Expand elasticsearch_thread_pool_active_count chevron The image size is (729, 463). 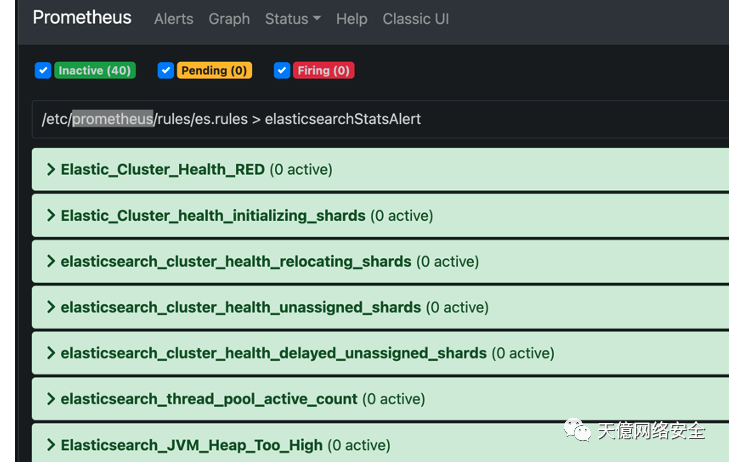coord(51,399)
